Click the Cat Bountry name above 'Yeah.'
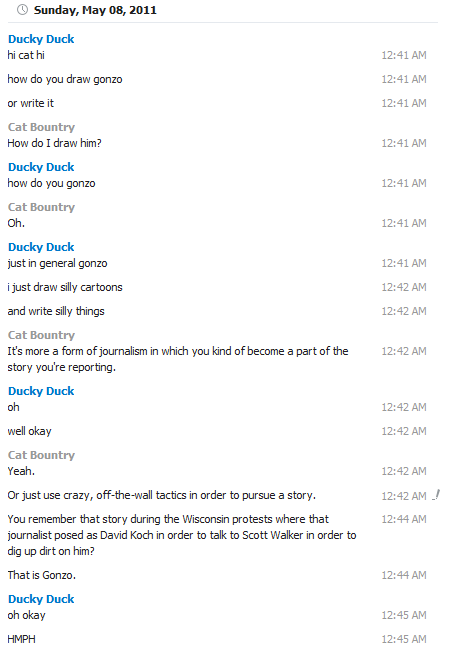The image size is (450, 656). (x=41, y=455)
